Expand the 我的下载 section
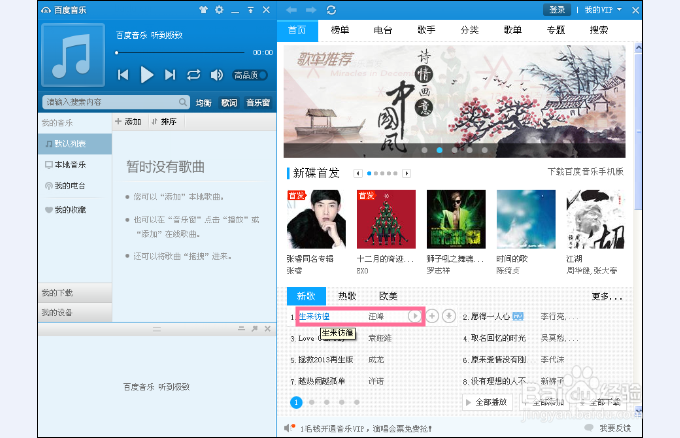Screen dimensions: 680x438 click(75, 293)
